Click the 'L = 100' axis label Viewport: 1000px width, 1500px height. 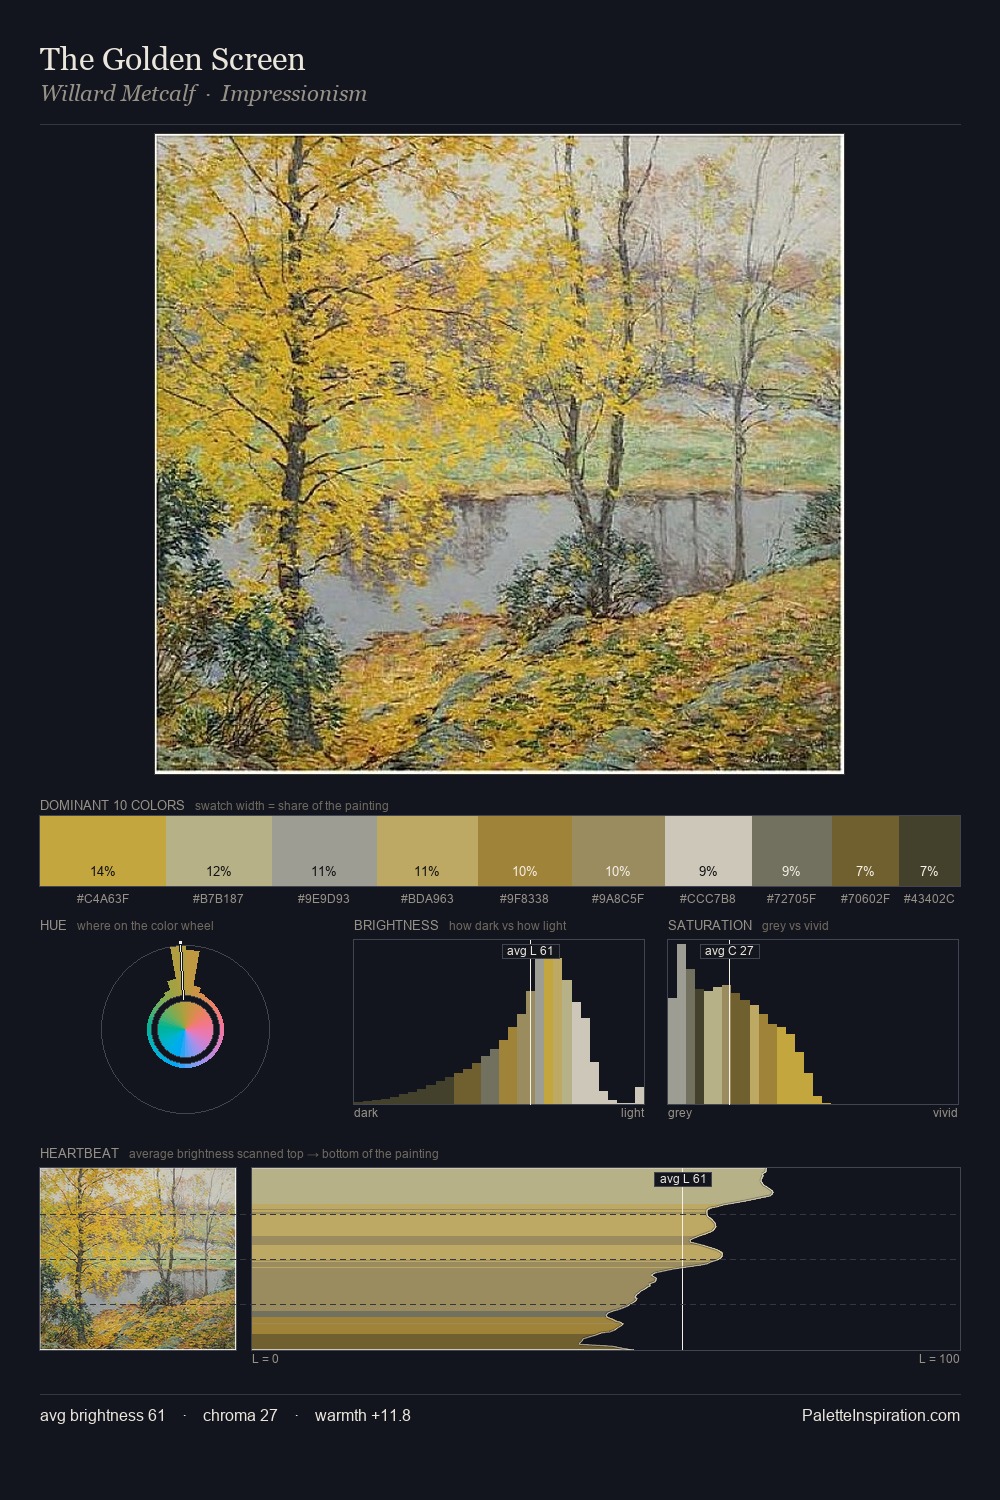939,1358
